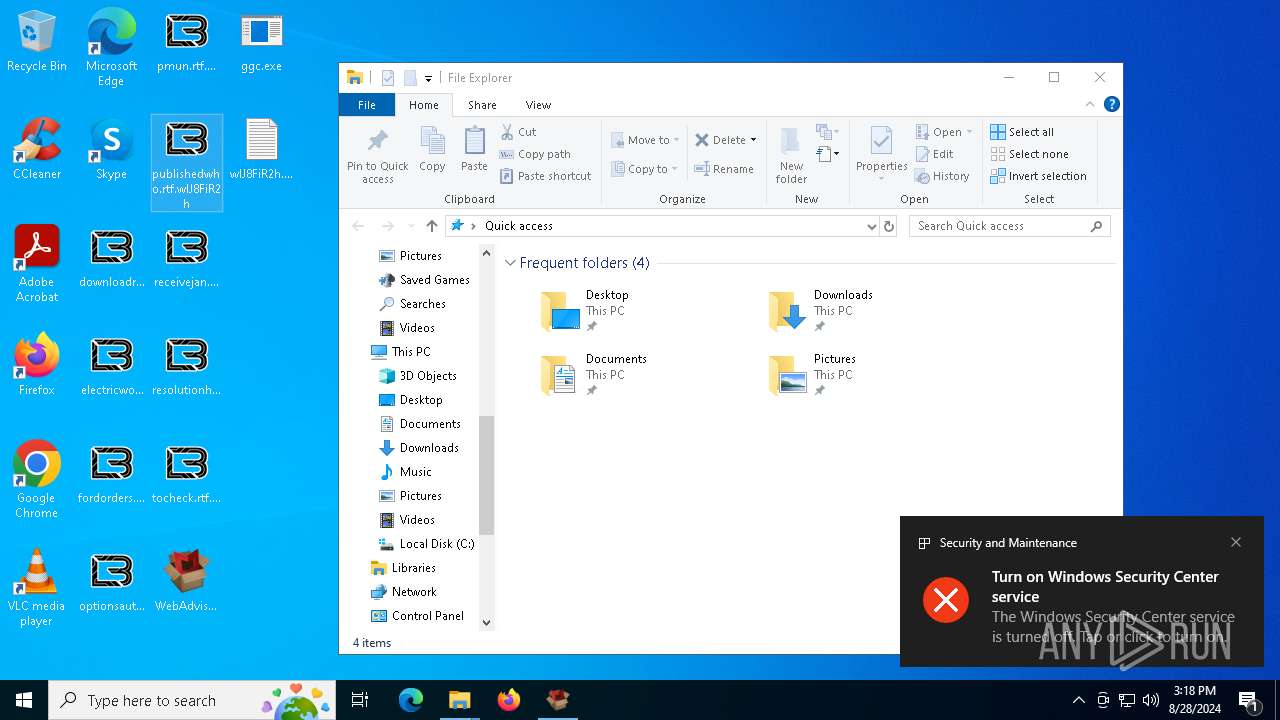Collapse the ribbon with the chevron
1280x720 pixels.
1090,104
